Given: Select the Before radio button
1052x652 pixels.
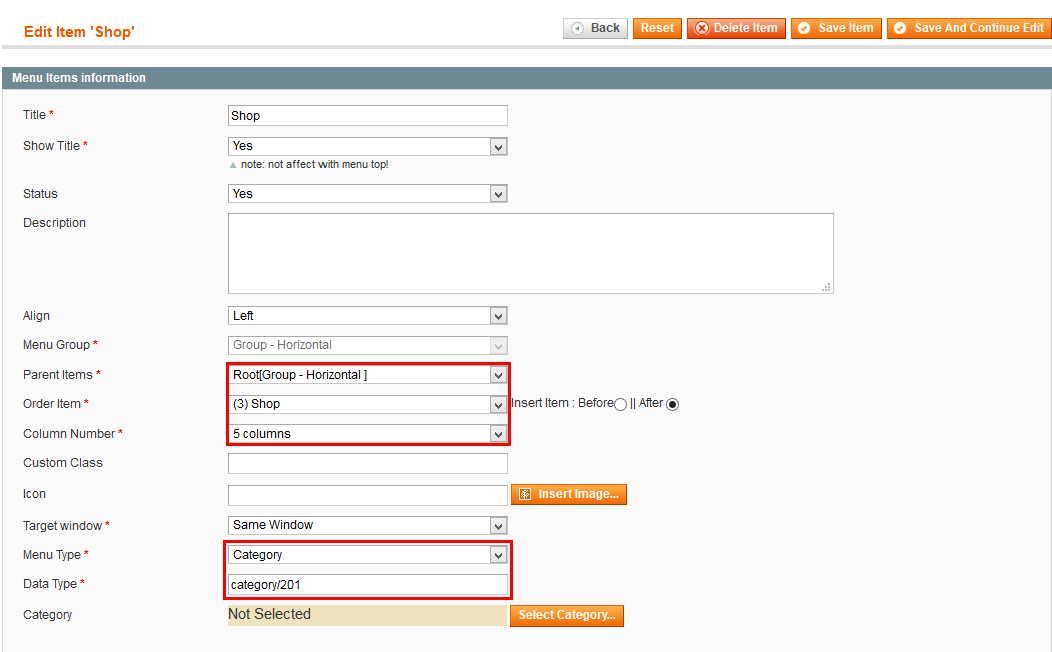Looking at the screenshot, I should pyautogui.click(x=621, y=404).
